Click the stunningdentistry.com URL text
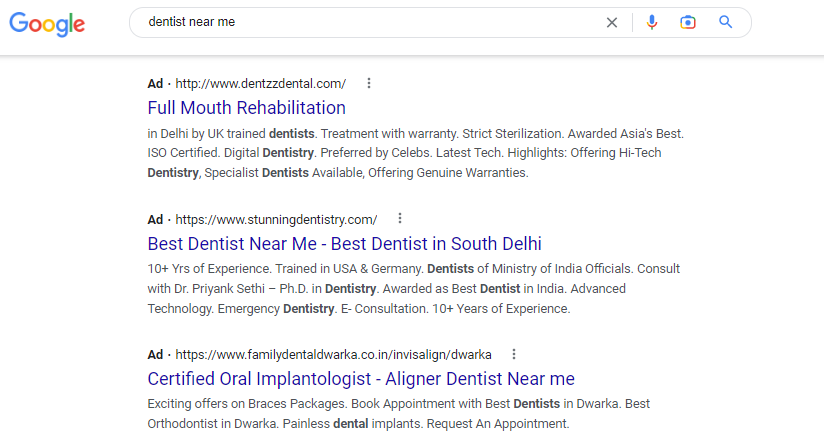This screenshot has width=824, height=445. [276, 220]
